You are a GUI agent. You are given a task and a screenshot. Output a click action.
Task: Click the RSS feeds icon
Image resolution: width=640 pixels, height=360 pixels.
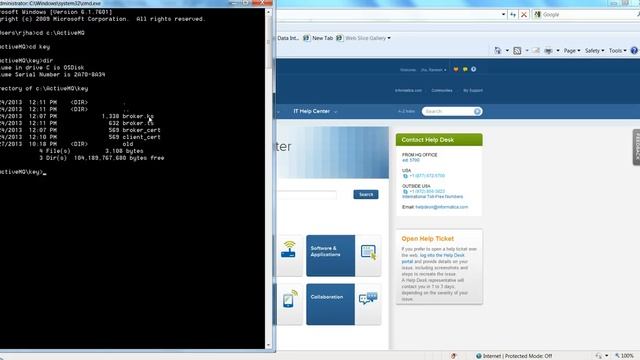[x=517, y=51]
